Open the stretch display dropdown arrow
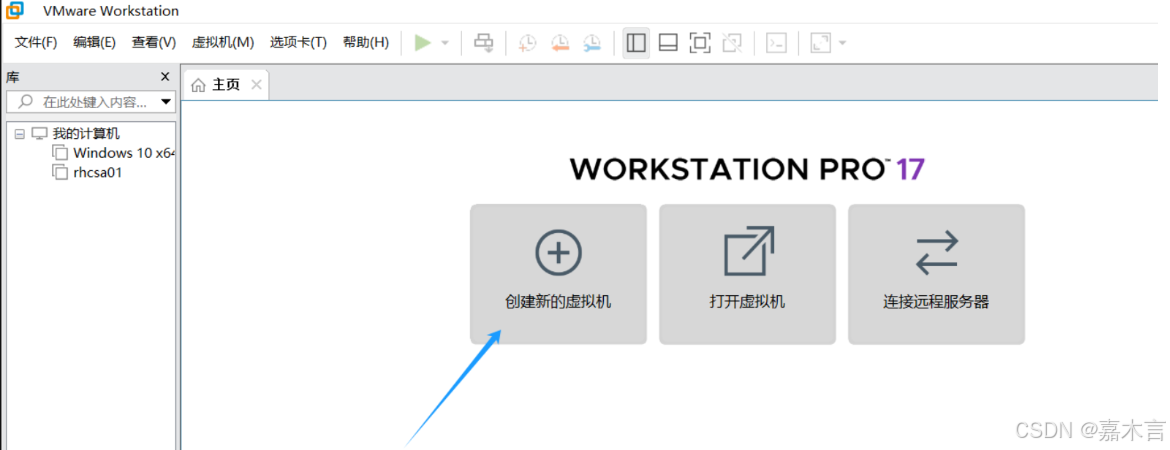The height and width of the screenshot is (450, 1170). (x=842, y=43)
